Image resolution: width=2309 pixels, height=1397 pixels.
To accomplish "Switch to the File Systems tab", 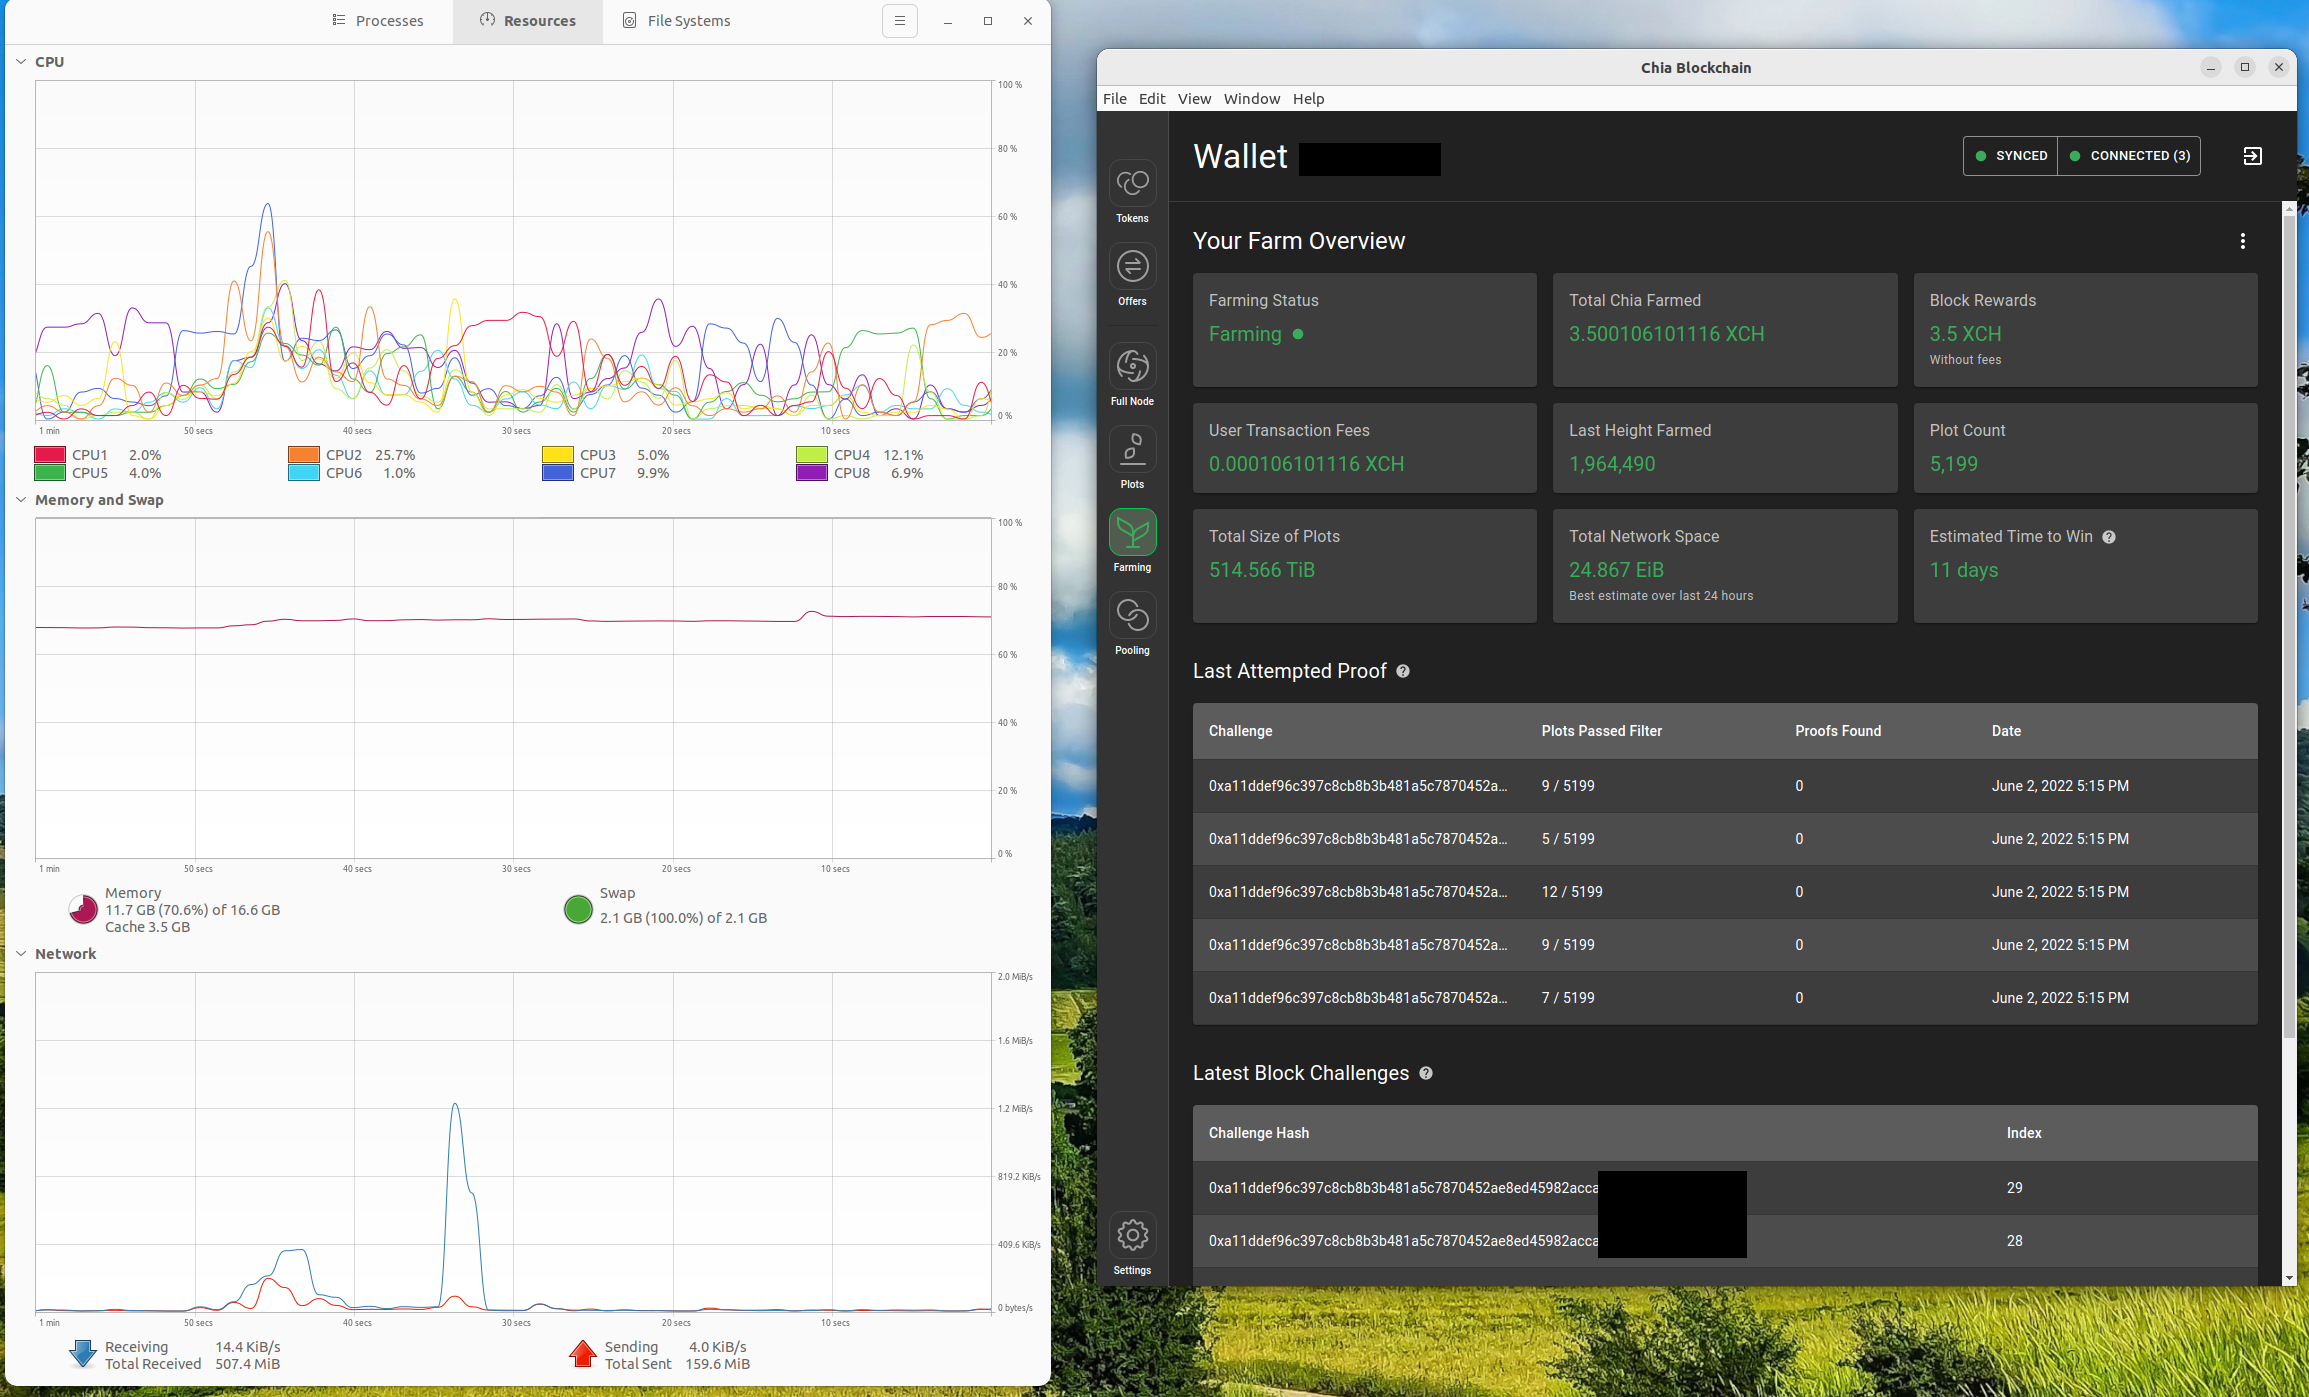I will [x=677, y=21].
